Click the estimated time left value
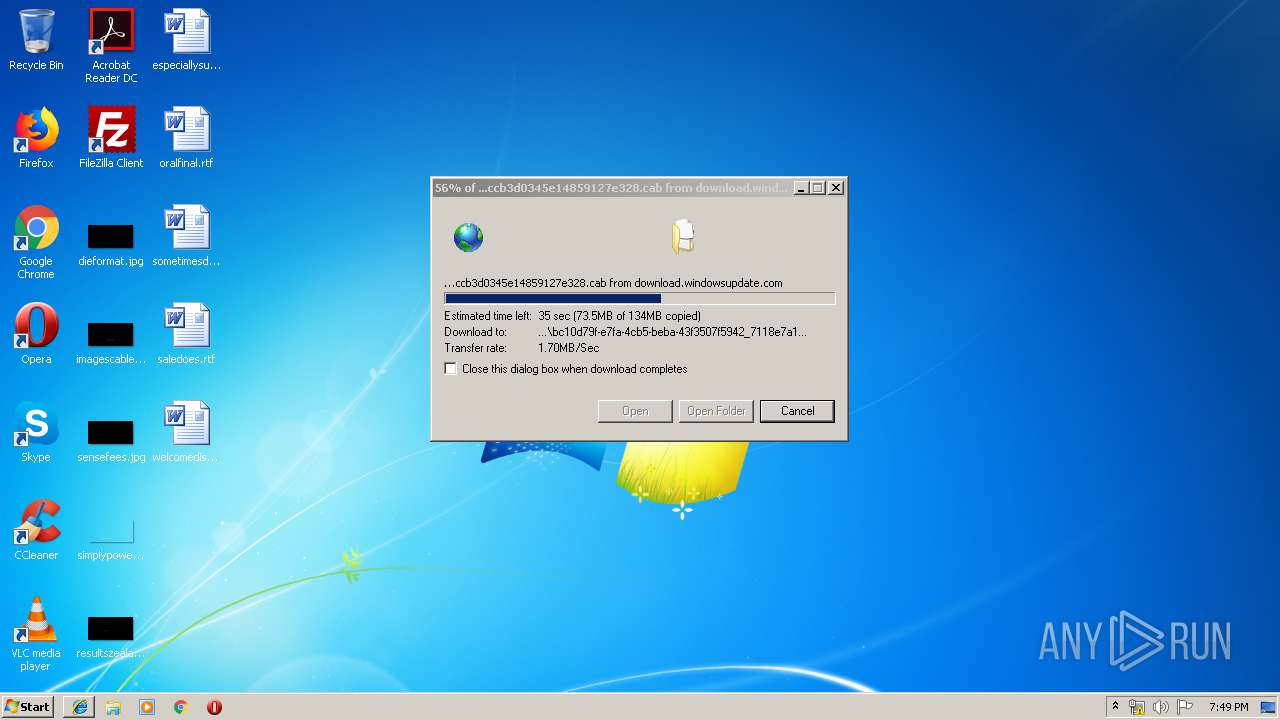This screenshot has width=1280, height=720. coord(619,316)
